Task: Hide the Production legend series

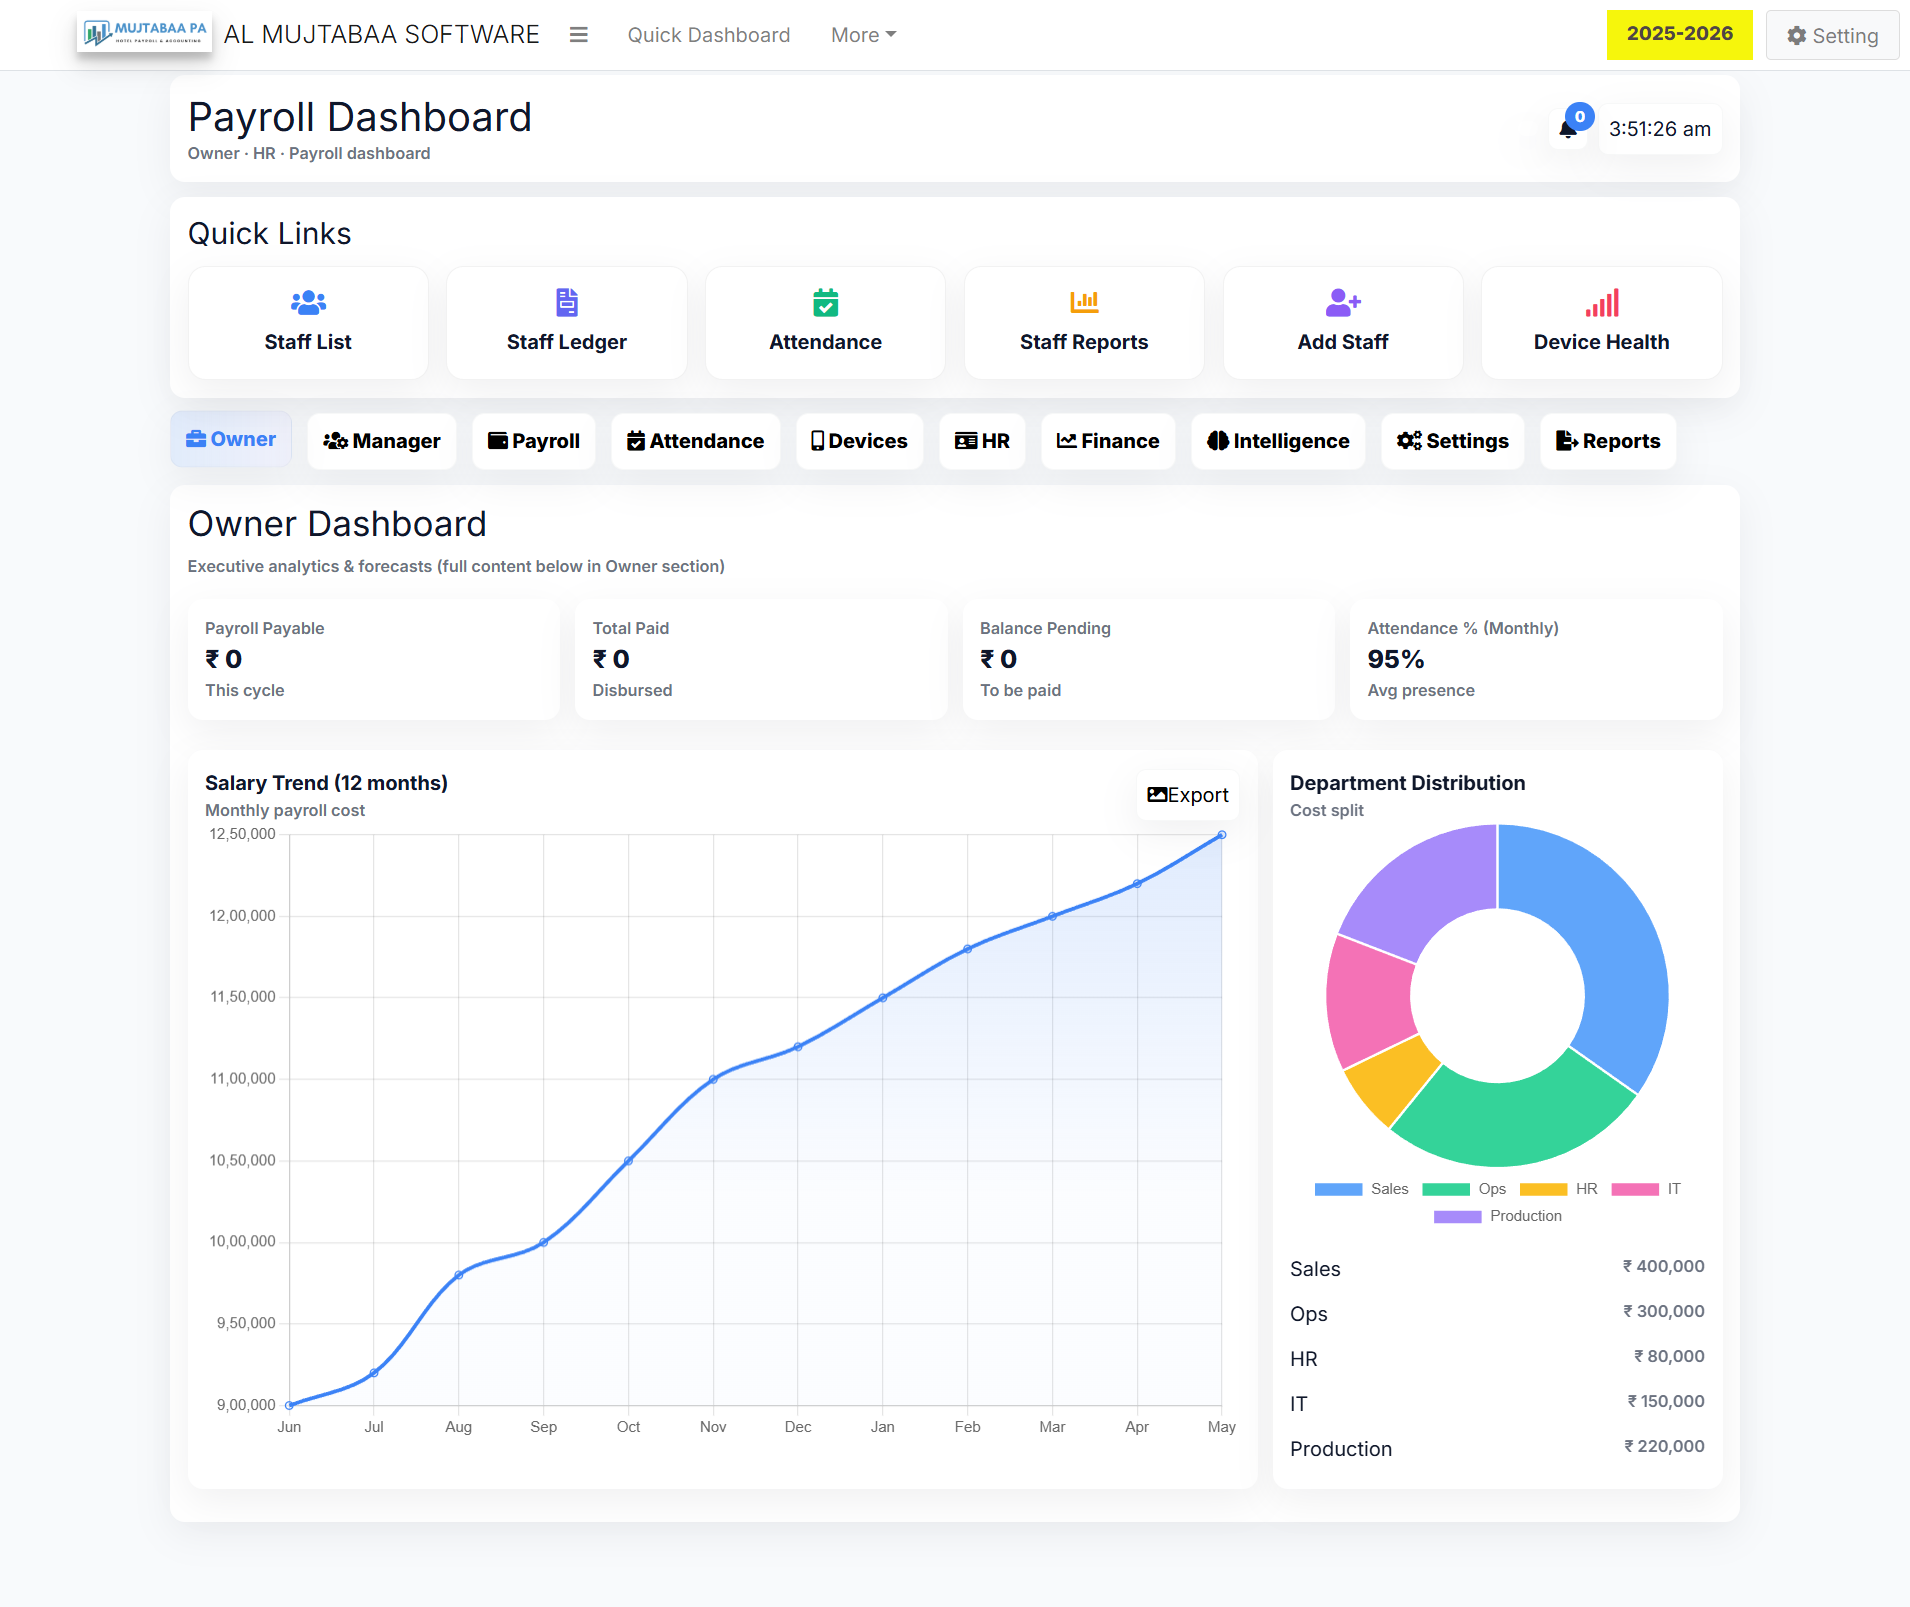Action: pyautogui.click(x=1497, y=1216)
